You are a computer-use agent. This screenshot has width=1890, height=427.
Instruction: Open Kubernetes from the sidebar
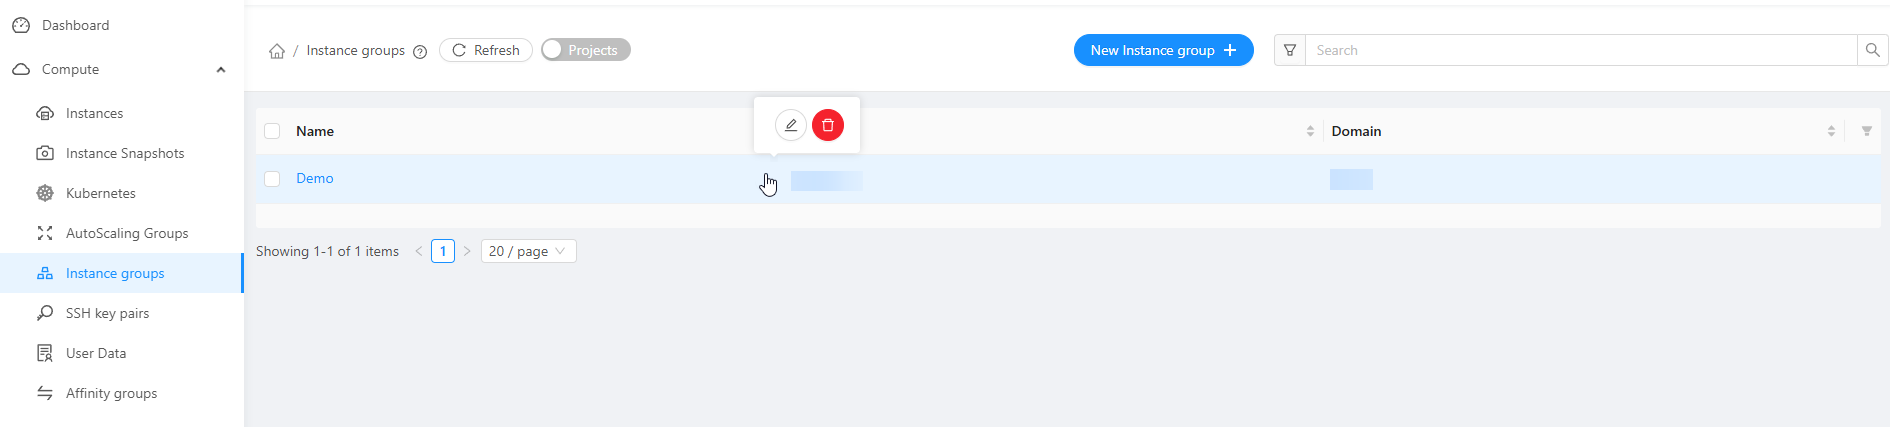pyautogui.click(x=100, y=193)
